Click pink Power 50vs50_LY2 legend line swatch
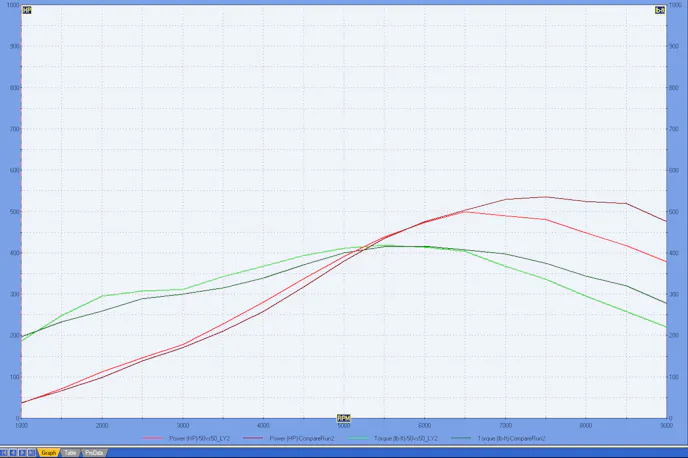The image size is (688, 458). tap(155, 439)
